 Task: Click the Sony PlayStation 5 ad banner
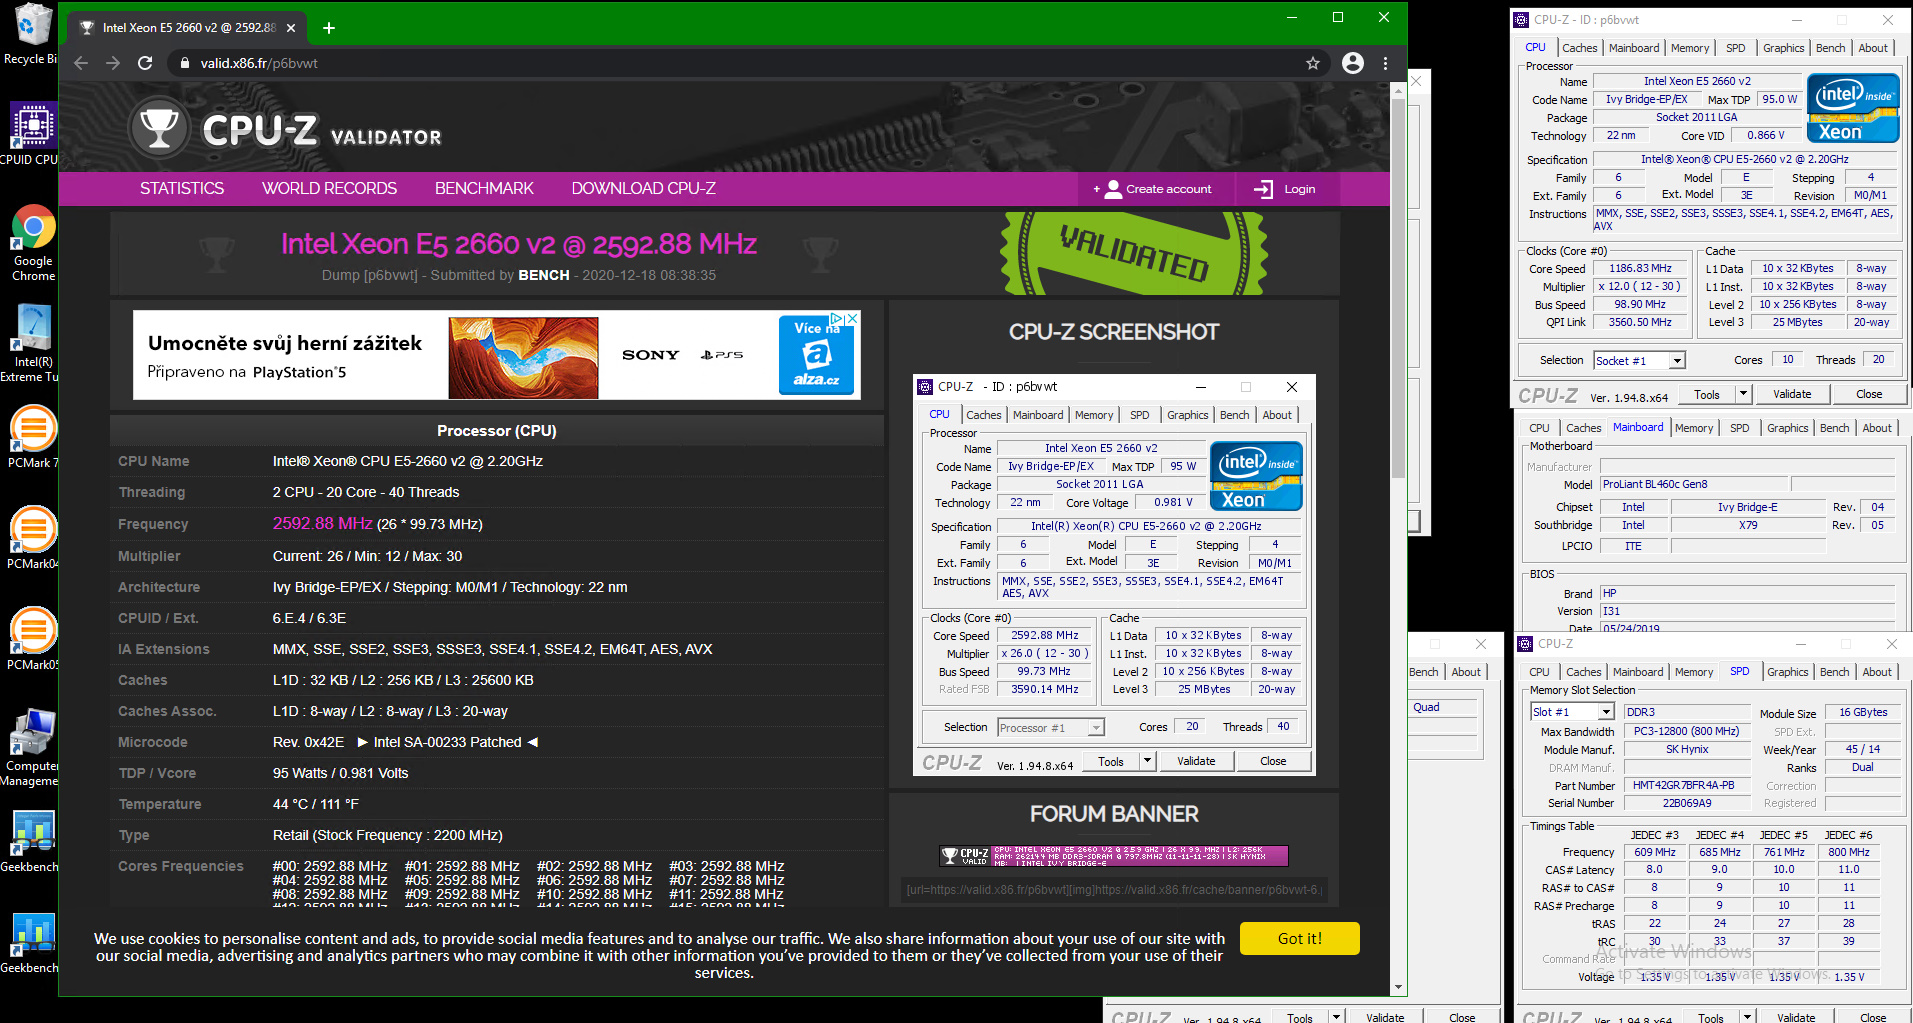click(497, 355)
